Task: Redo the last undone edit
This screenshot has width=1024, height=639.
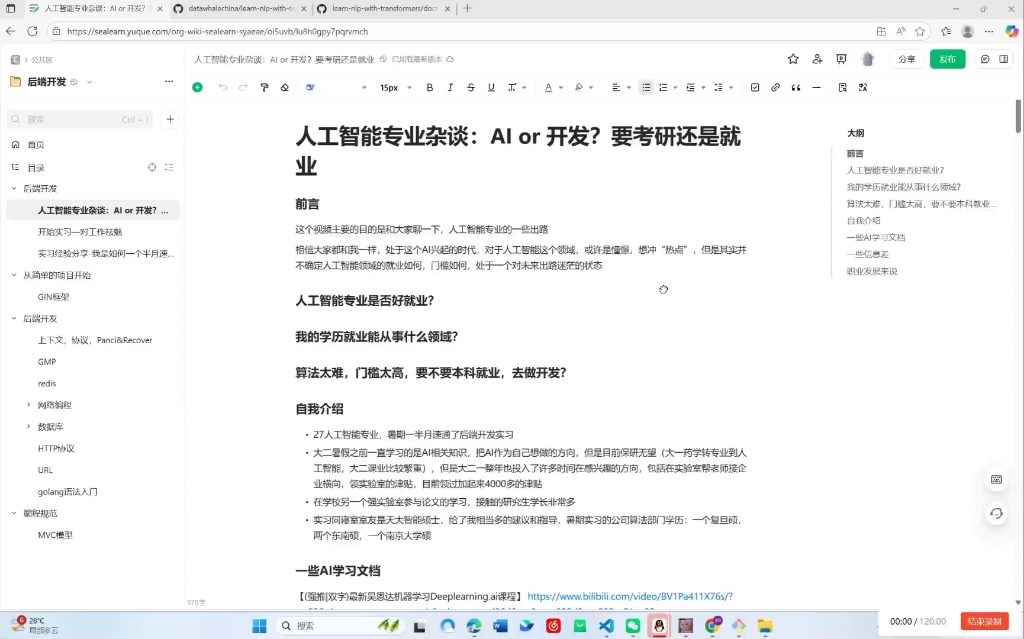Action: click(x=243, y=88)
